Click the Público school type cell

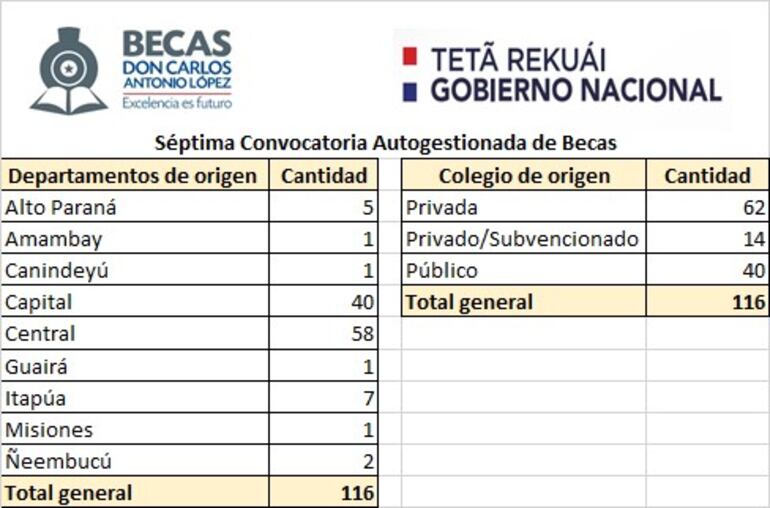click(x=524, y=270)
